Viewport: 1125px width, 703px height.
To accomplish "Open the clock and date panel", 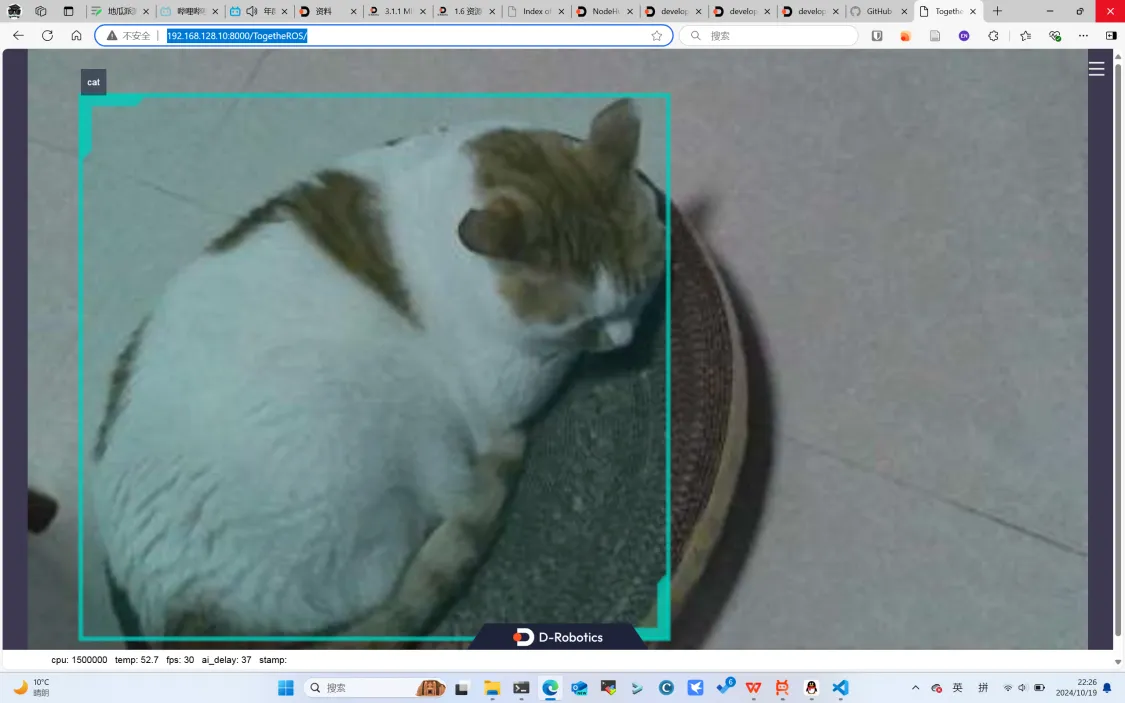I will [1076, 687].
